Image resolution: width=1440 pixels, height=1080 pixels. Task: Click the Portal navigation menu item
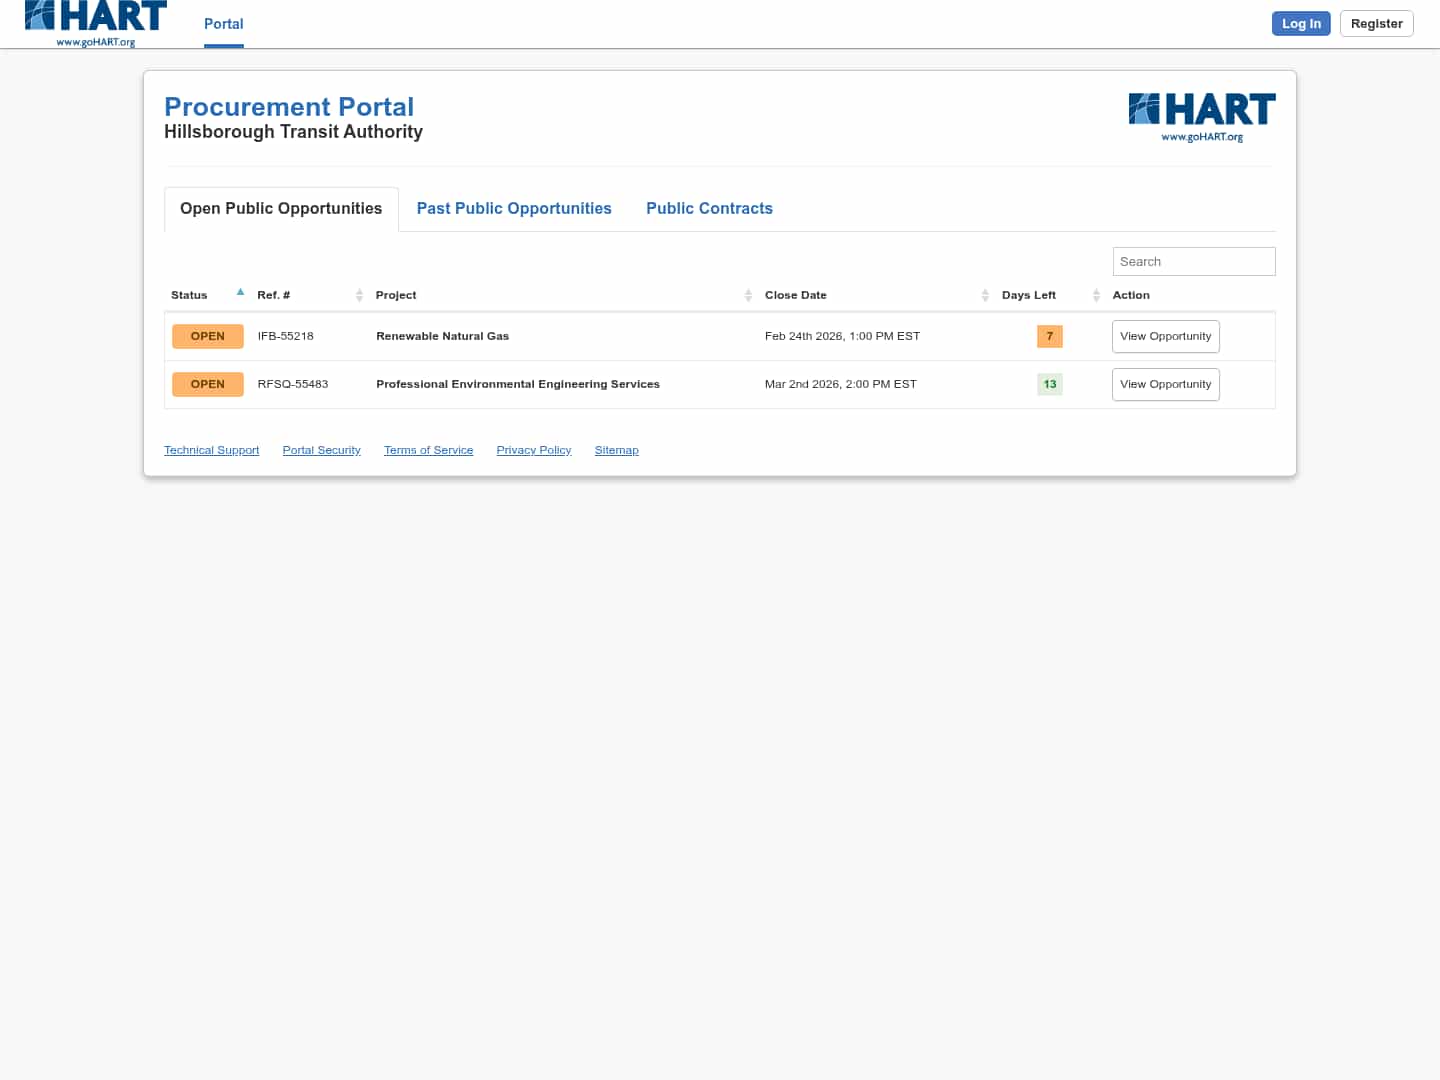(x=223, y=23)
